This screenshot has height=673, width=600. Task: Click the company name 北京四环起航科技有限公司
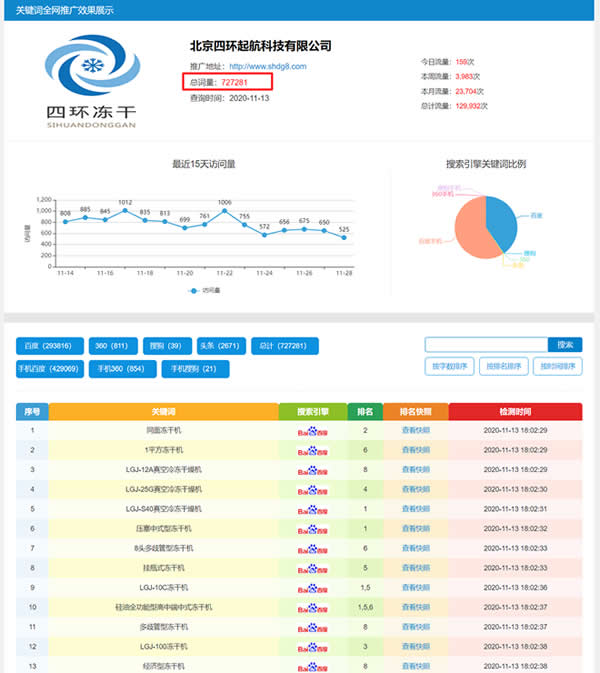261,46
